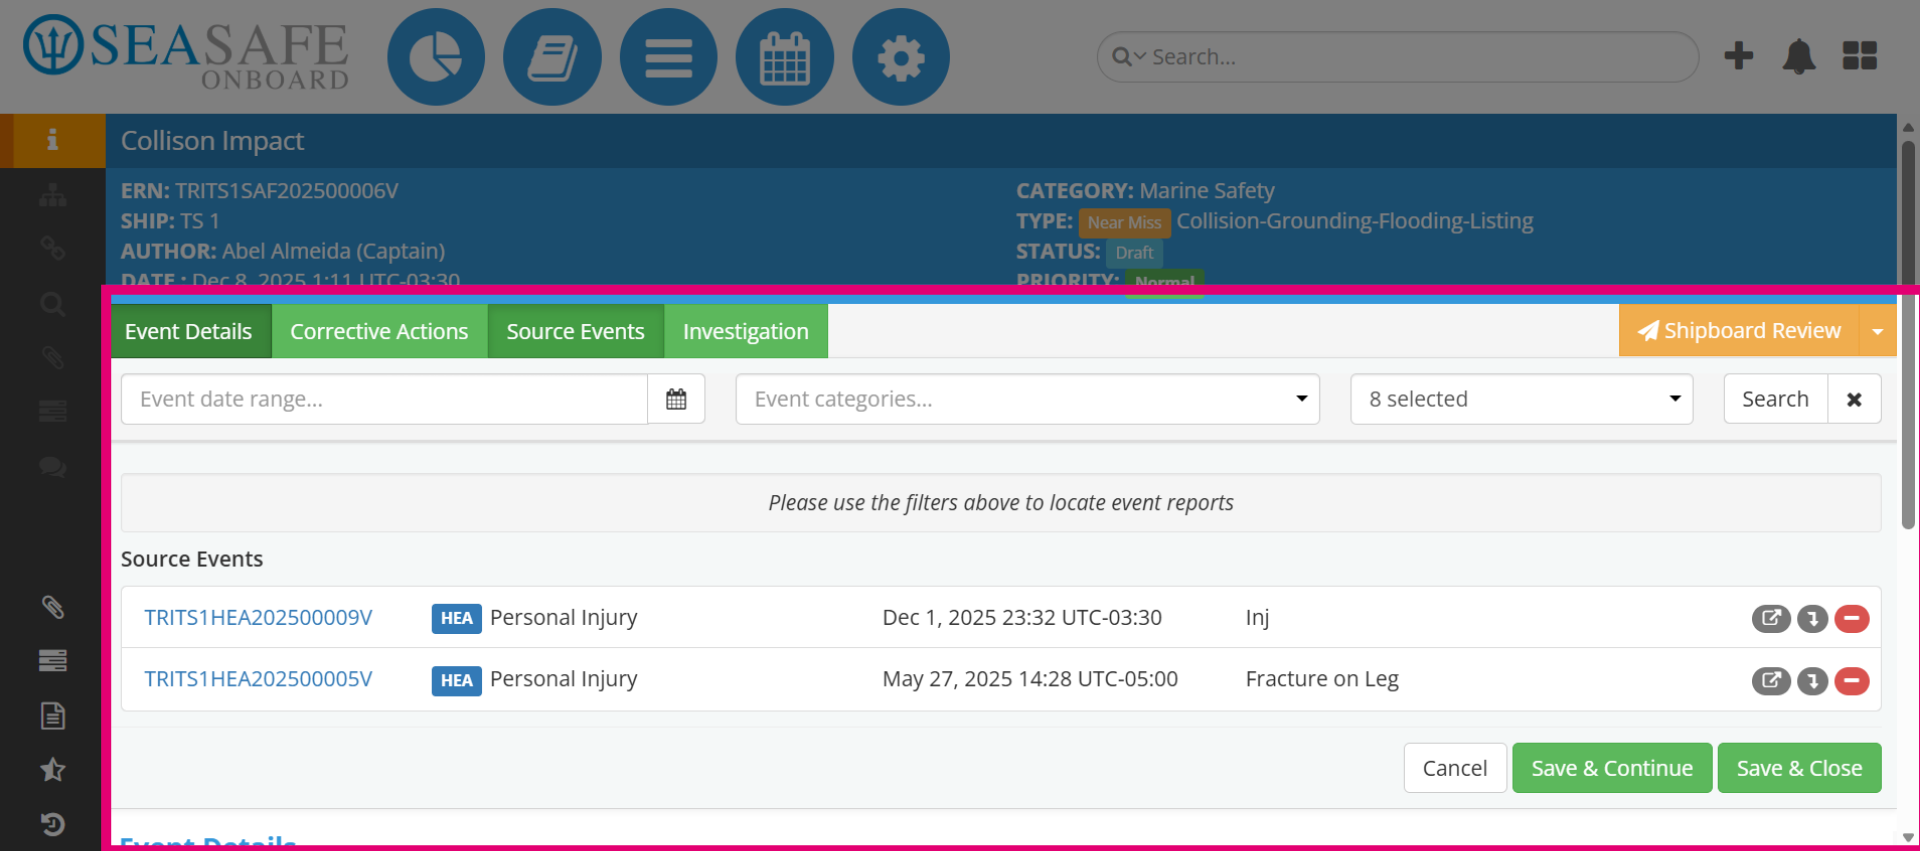Remove Fracture on Leg source event
Image resolution: width=1920 pixels, height=851 pixels.
coord(1852,681)
